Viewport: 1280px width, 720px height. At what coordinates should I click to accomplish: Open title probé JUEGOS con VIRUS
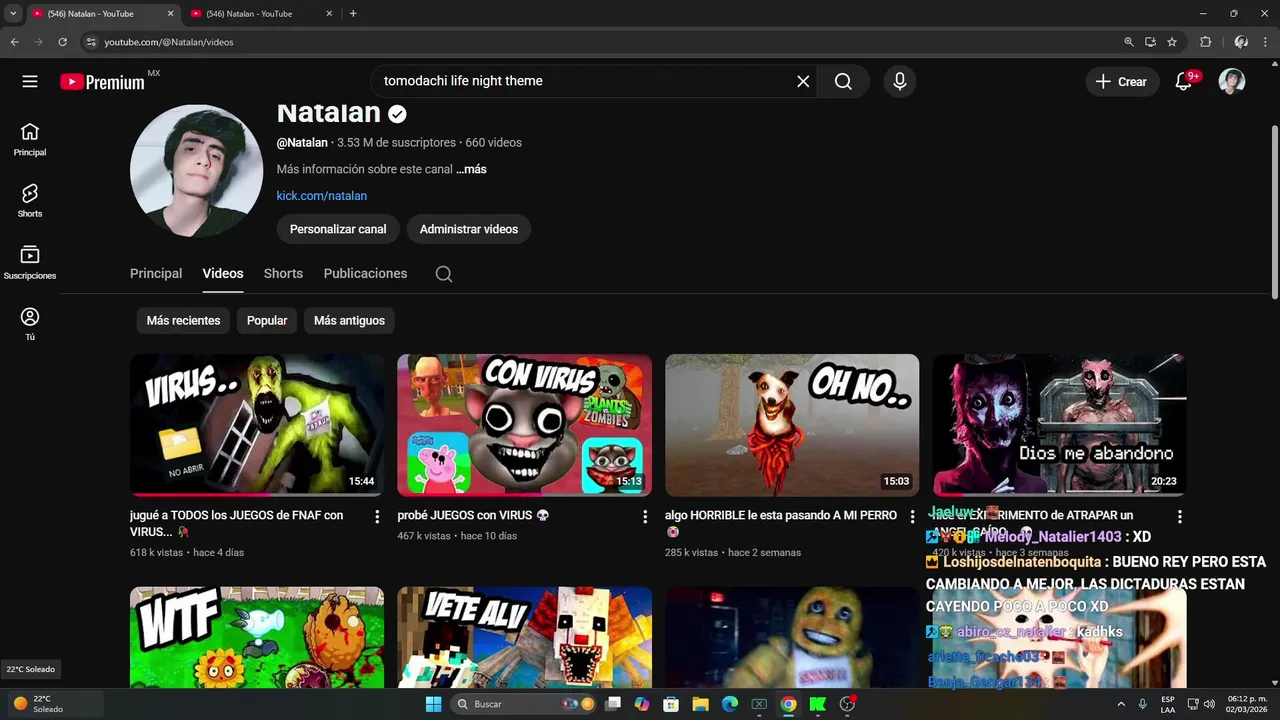tap(473, 516)
